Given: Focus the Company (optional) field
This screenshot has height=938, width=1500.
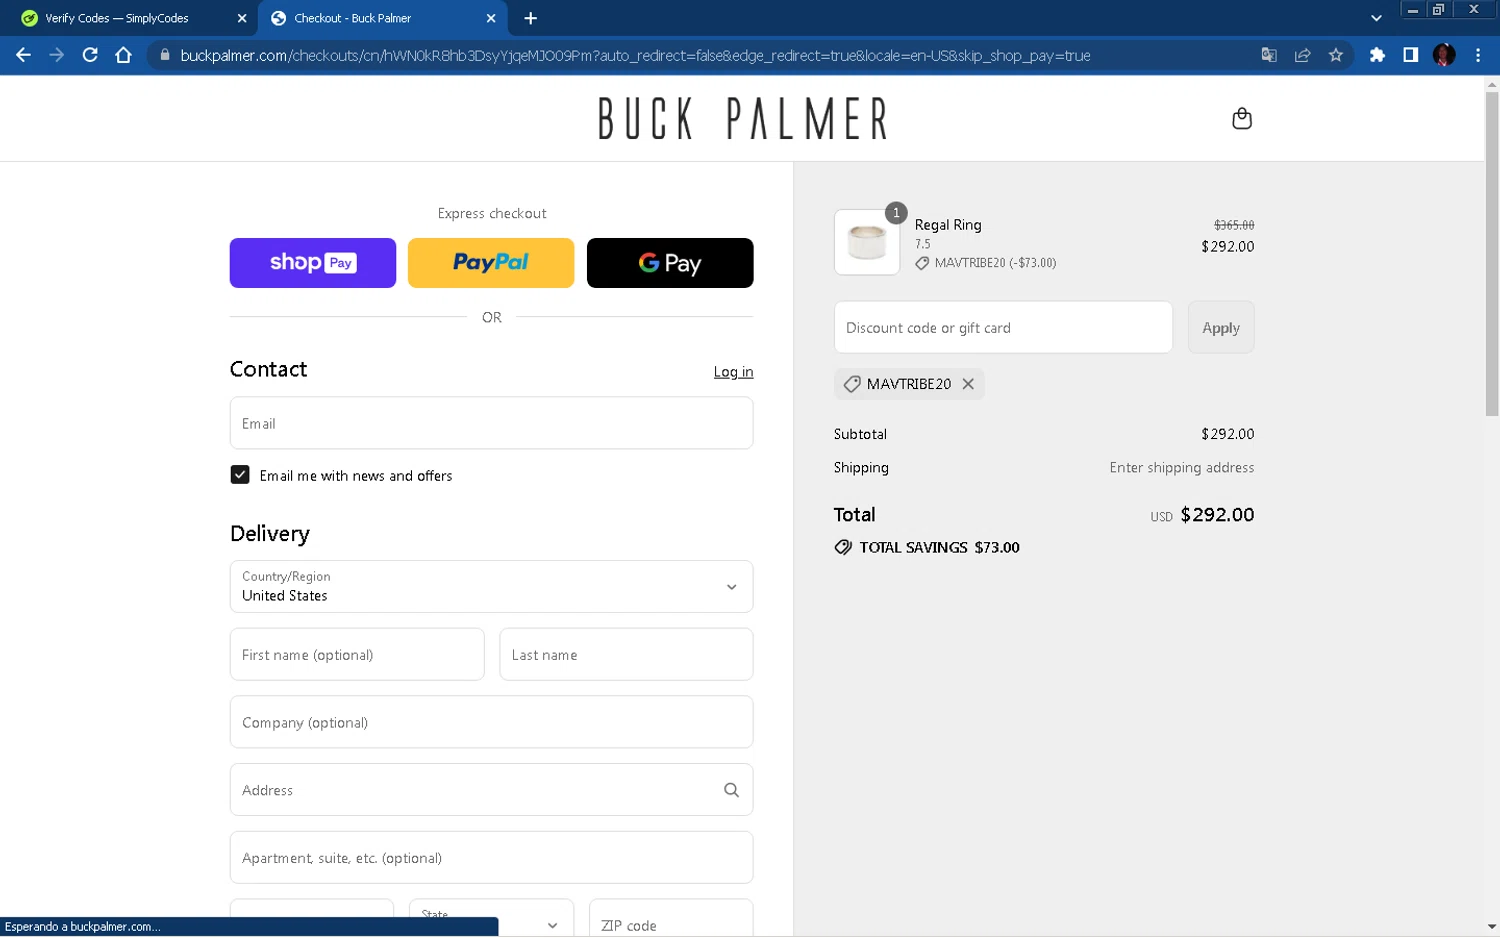Looking at the screenshot, I should point(491,722).
